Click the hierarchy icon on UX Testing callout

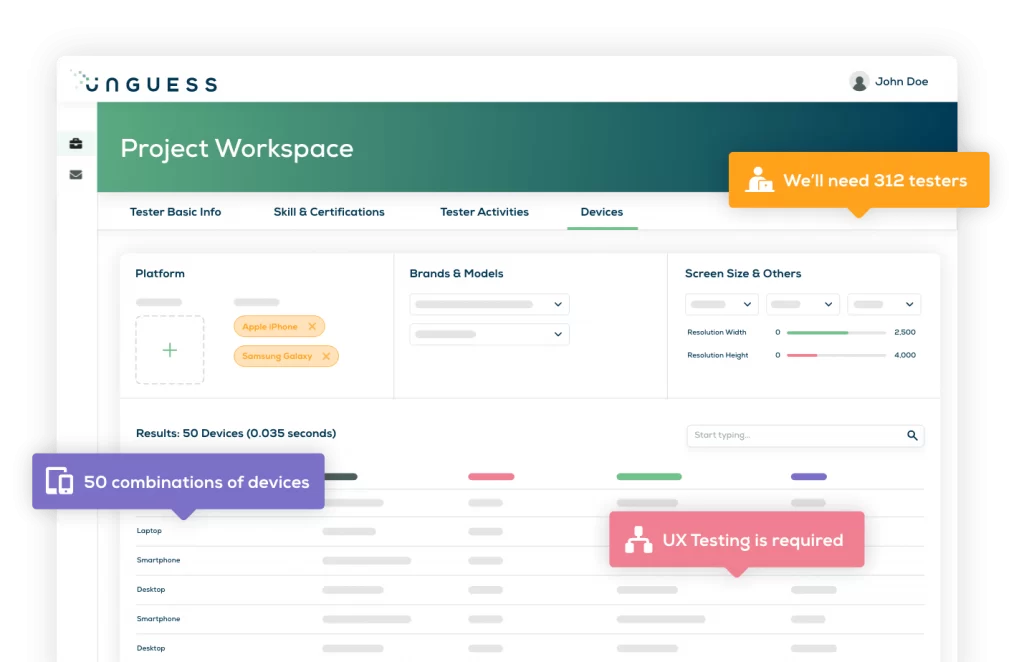638,540
